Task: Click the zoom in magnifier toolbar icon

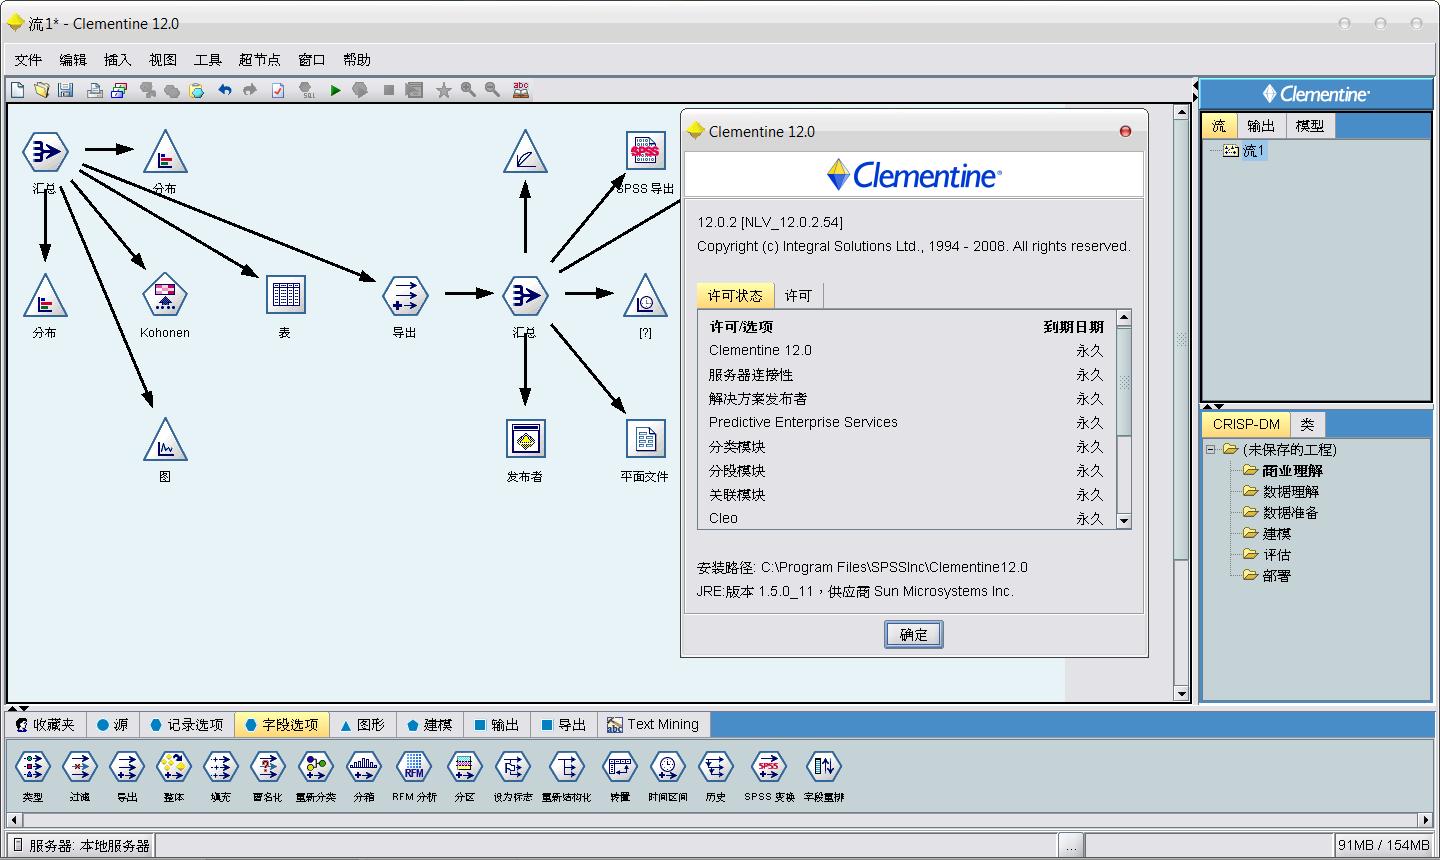Action: tap(467, 90)
